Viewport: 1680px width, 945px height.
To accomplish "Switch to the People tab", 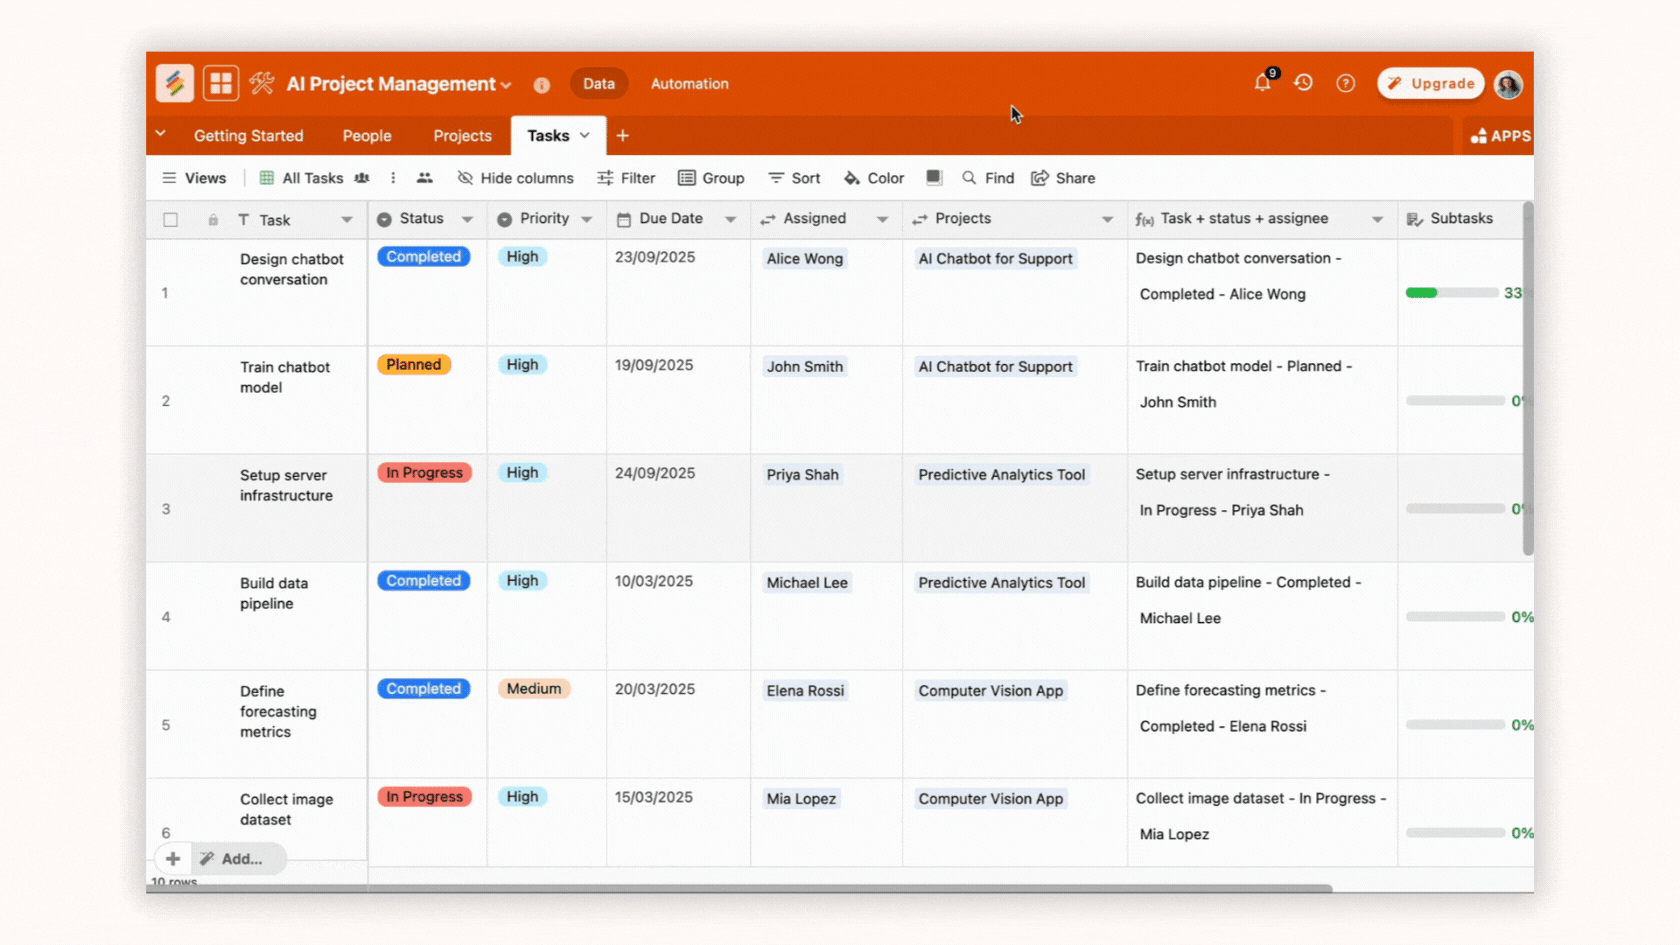I will tap(366, 135).
